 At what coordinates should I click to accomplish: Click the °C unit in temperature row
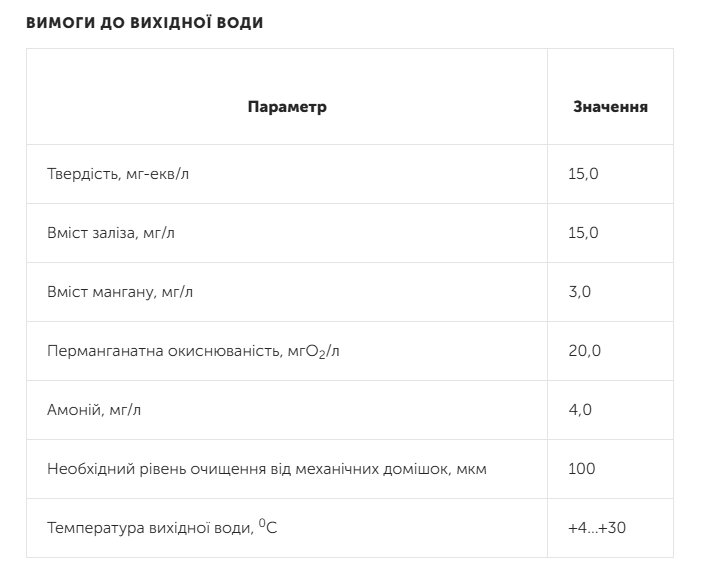267,525
